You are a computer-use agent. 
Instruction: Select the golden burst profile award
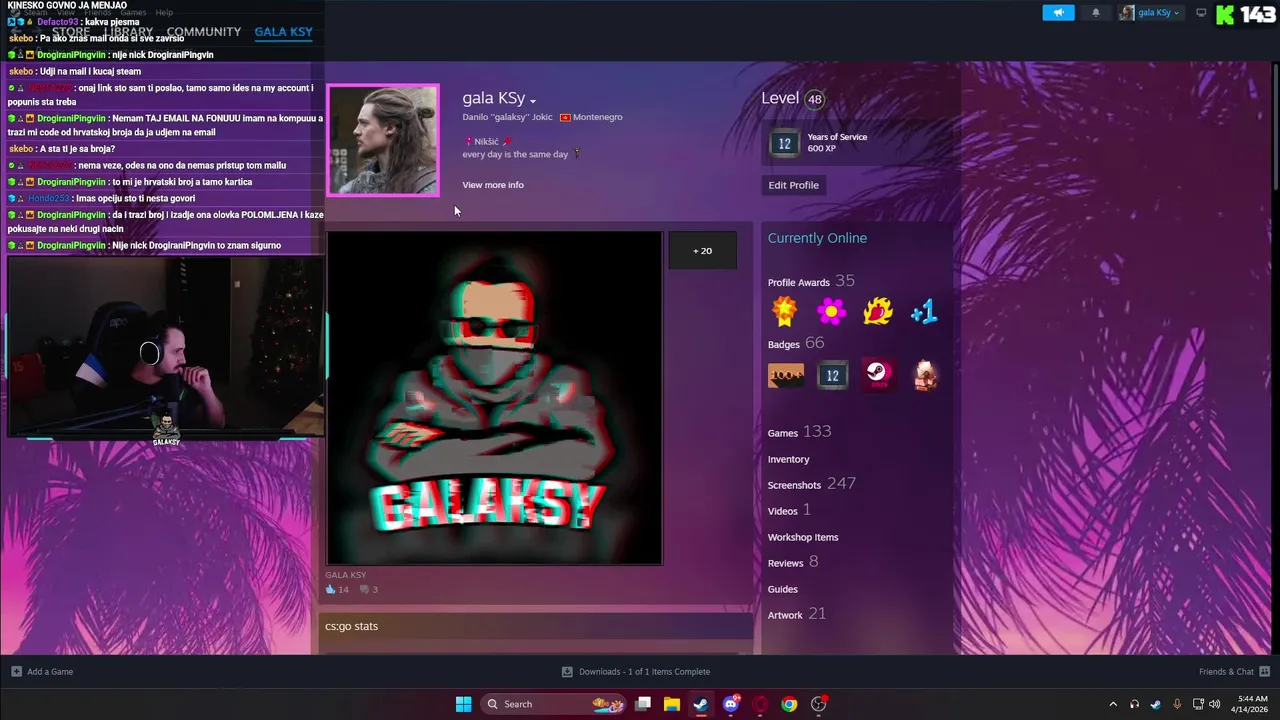click(x=785, y=312)
